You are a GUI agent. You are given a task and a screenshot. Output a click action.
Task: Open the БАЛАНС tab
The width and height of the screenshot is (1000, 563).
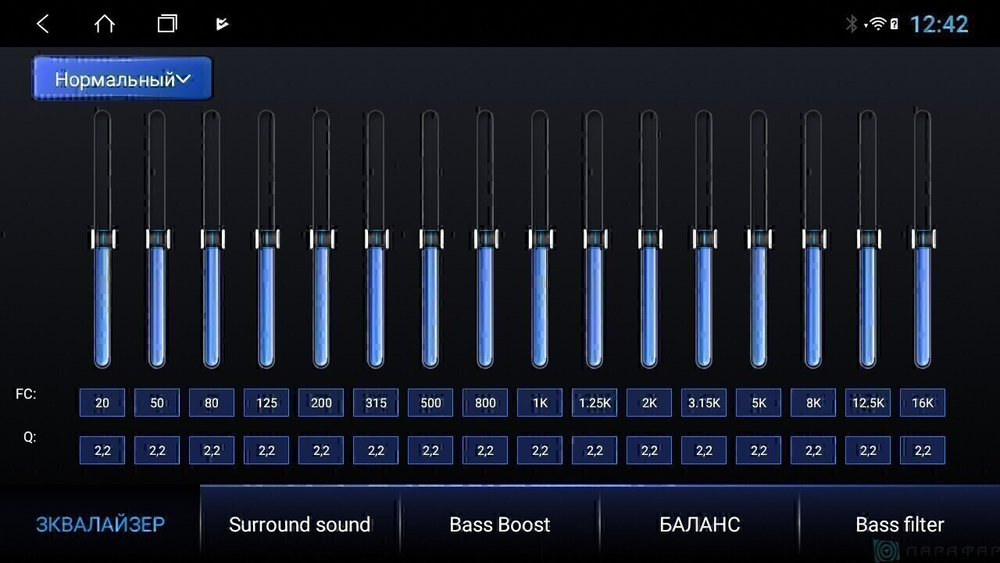(x=699, y=524)
